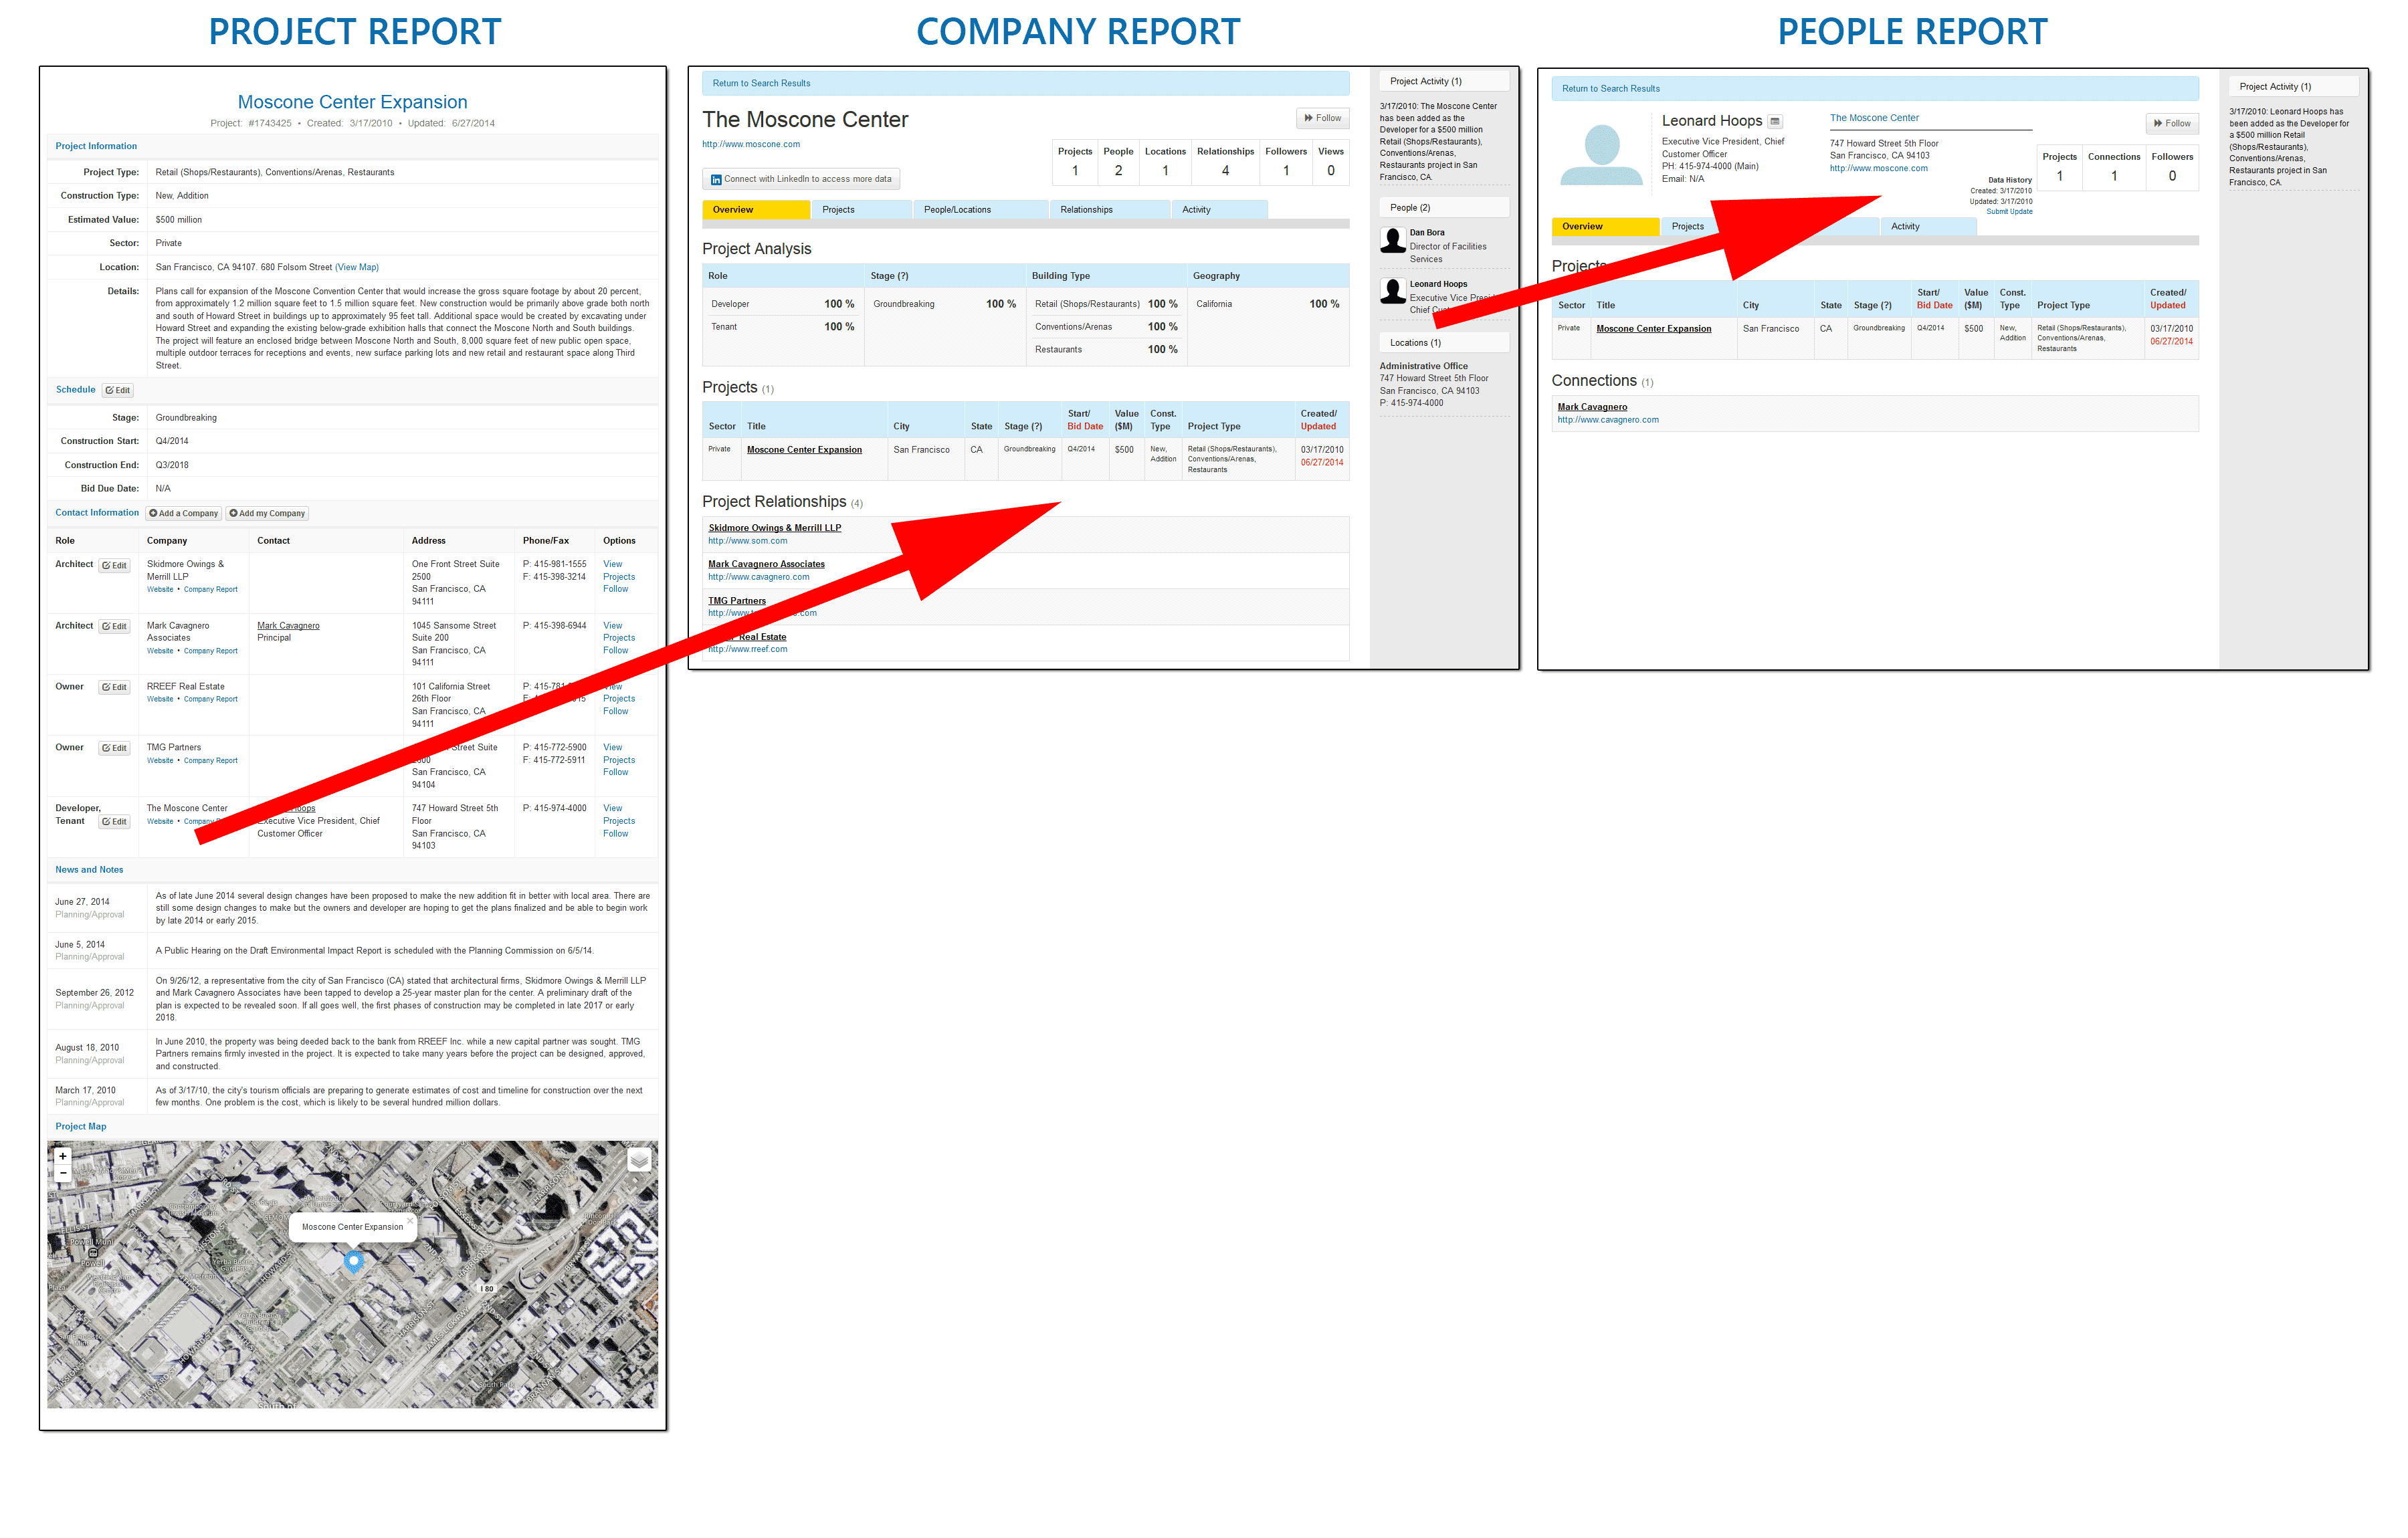Click Project Activity (1) header in Company Report
Image resolution: width=2408 pixels, height=1538 pixels.
(1444, 82)
